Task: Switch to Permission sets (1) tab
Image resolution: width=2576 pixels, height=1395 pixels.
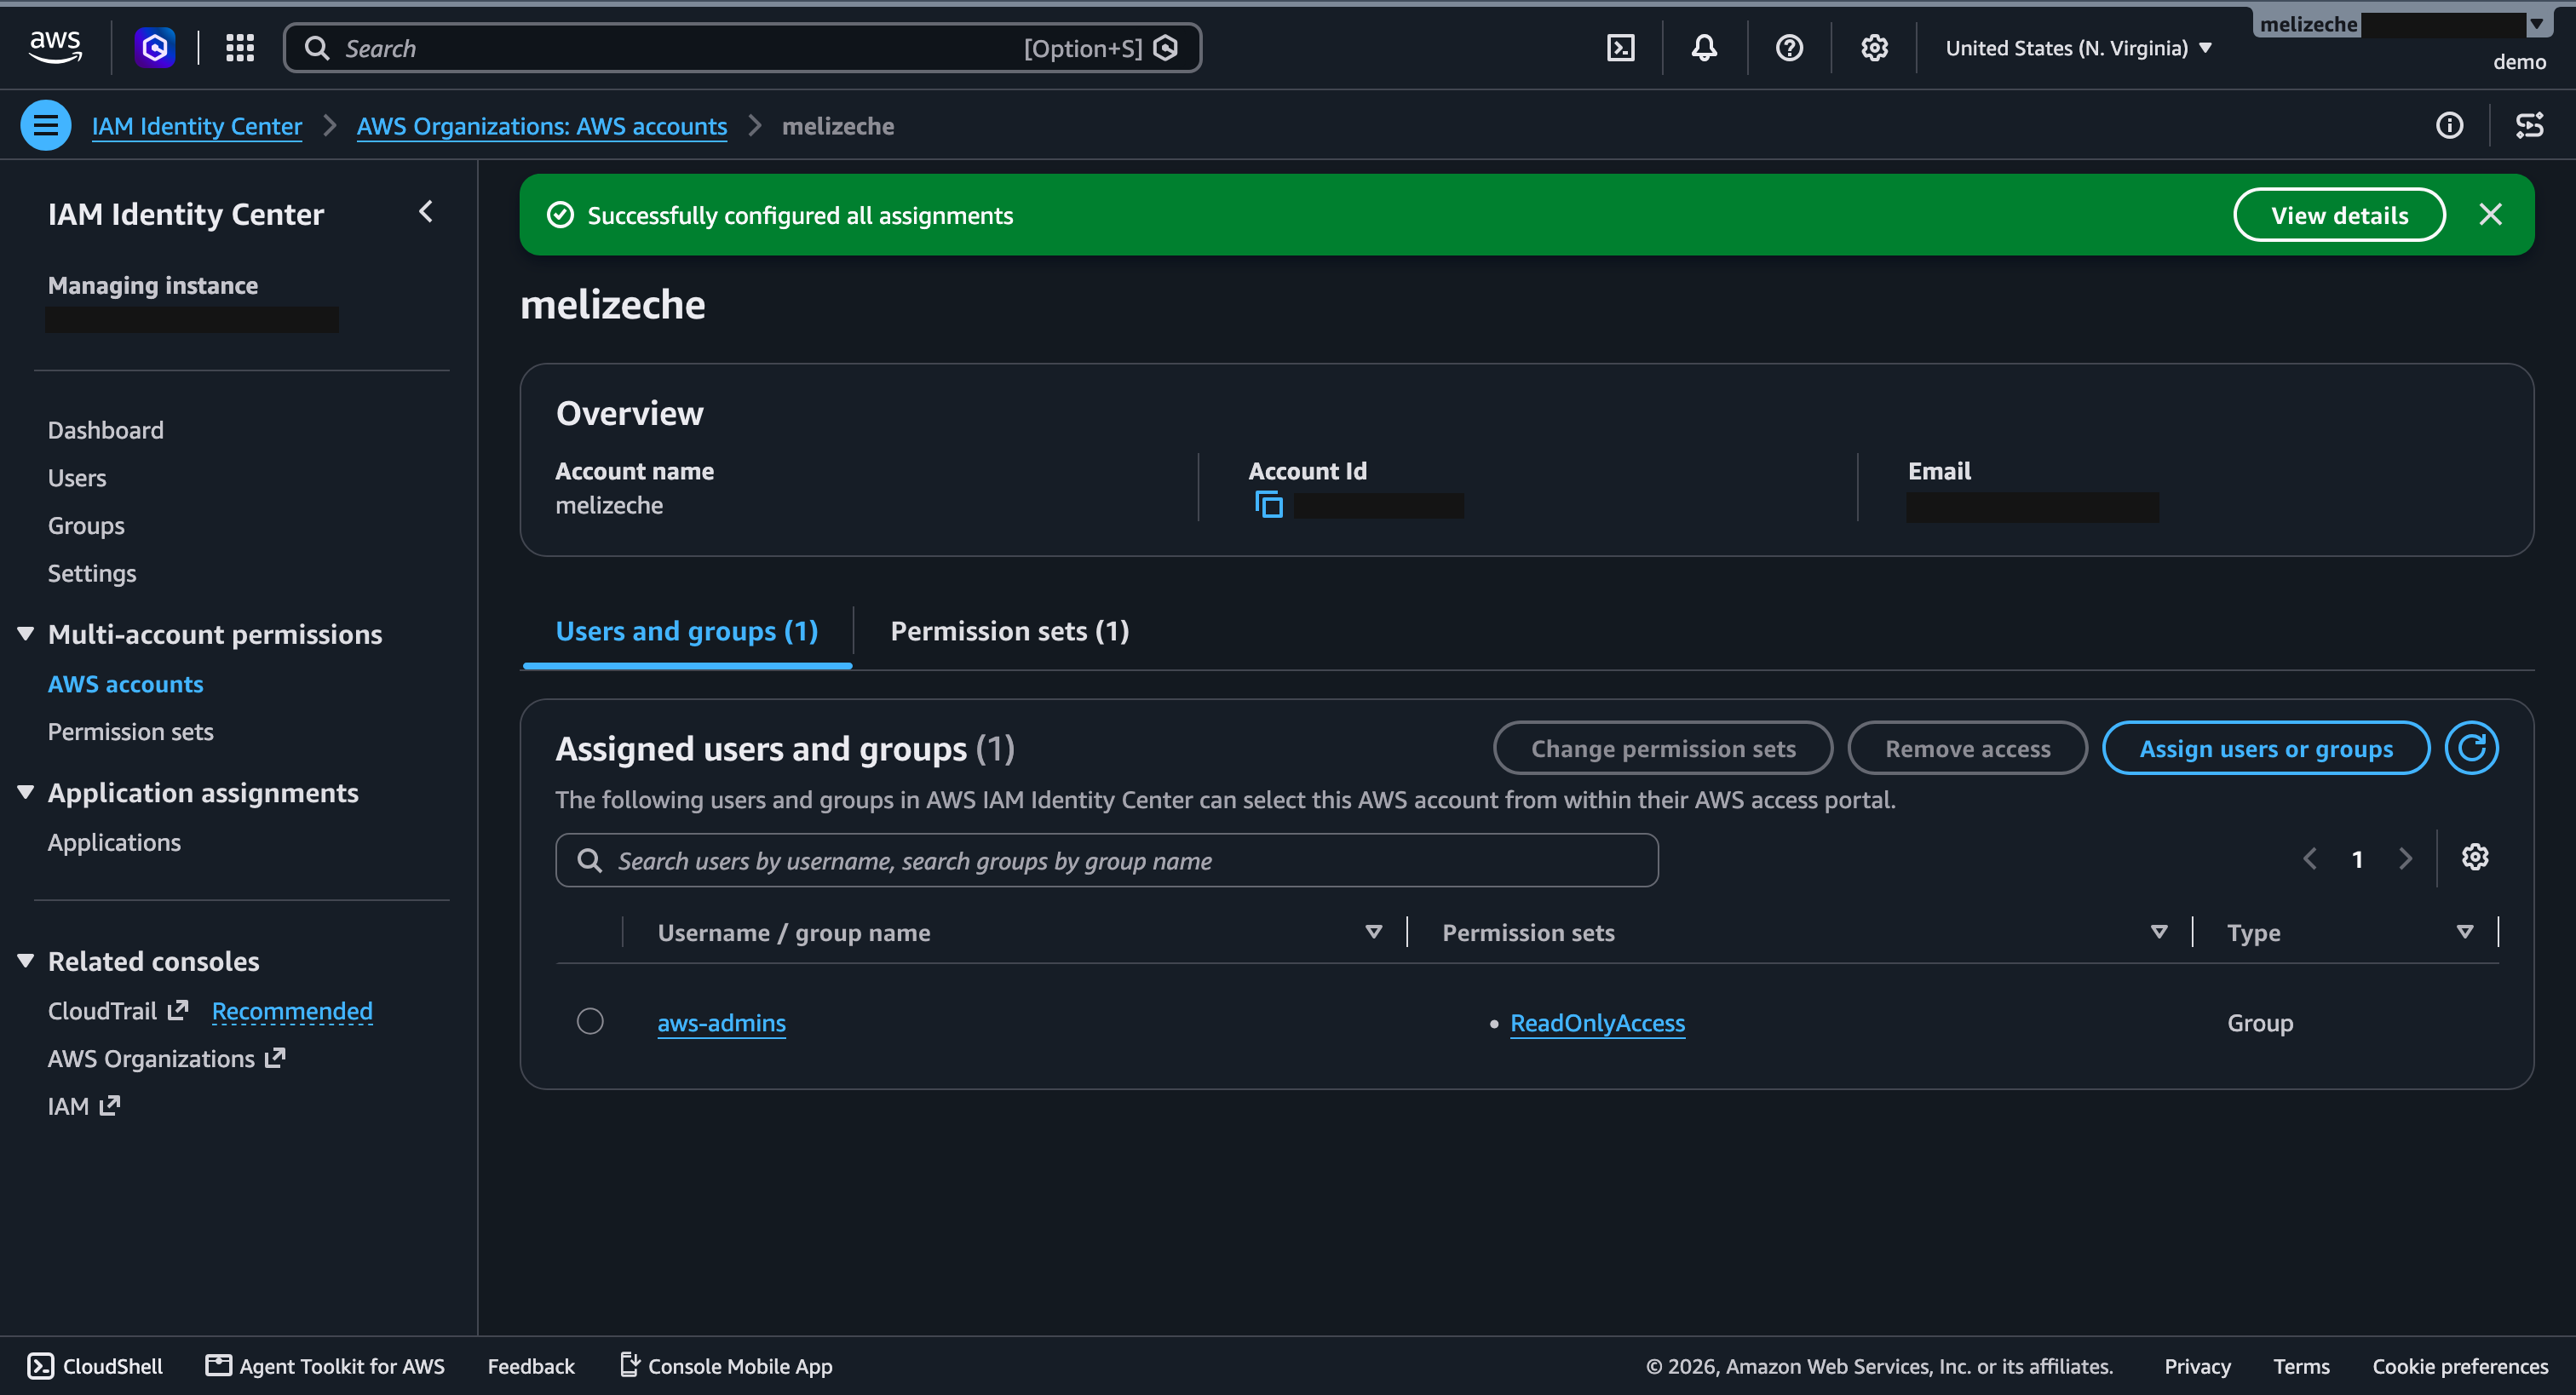Action: 1009,632
